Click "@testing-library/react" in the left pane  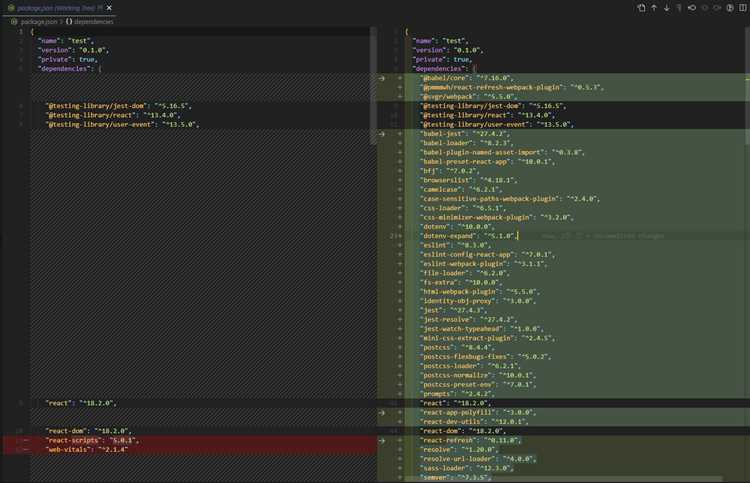pos(113,115)
